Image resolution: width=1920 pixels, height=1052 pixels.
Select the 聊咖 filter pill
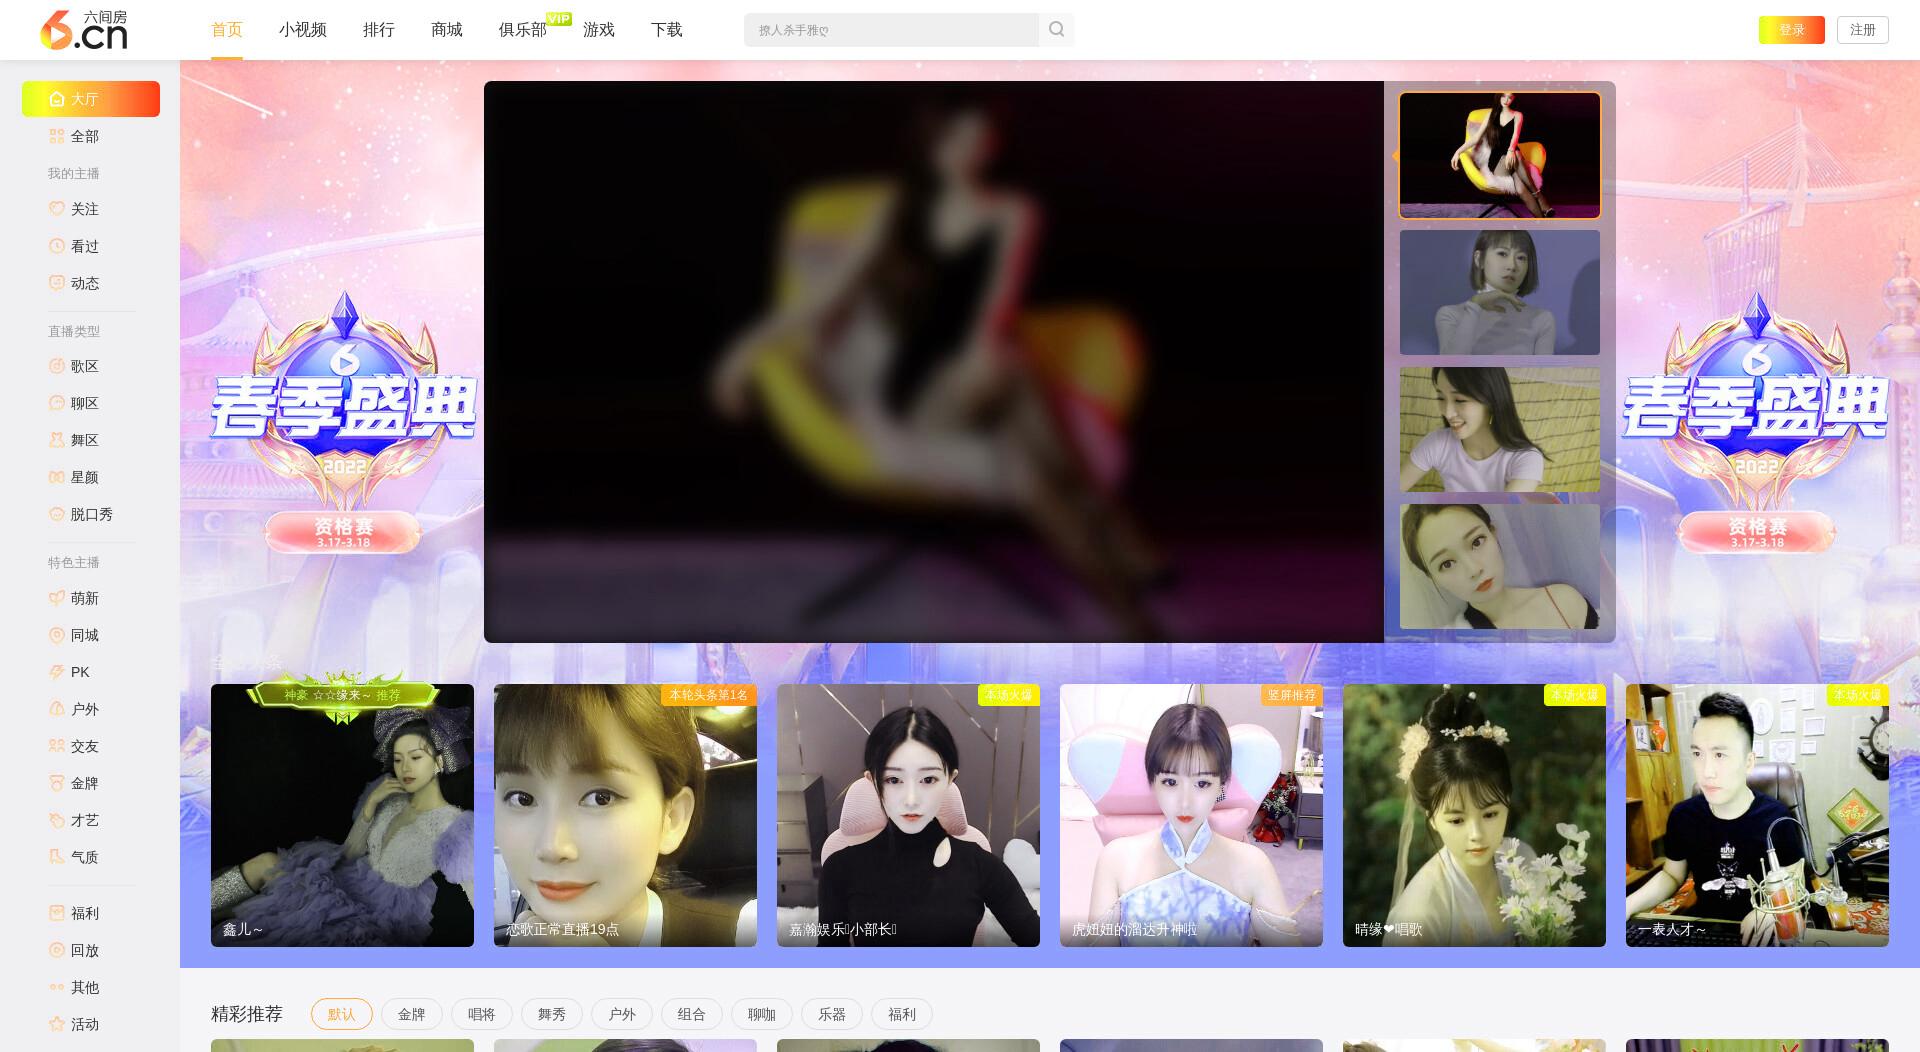762,1014
